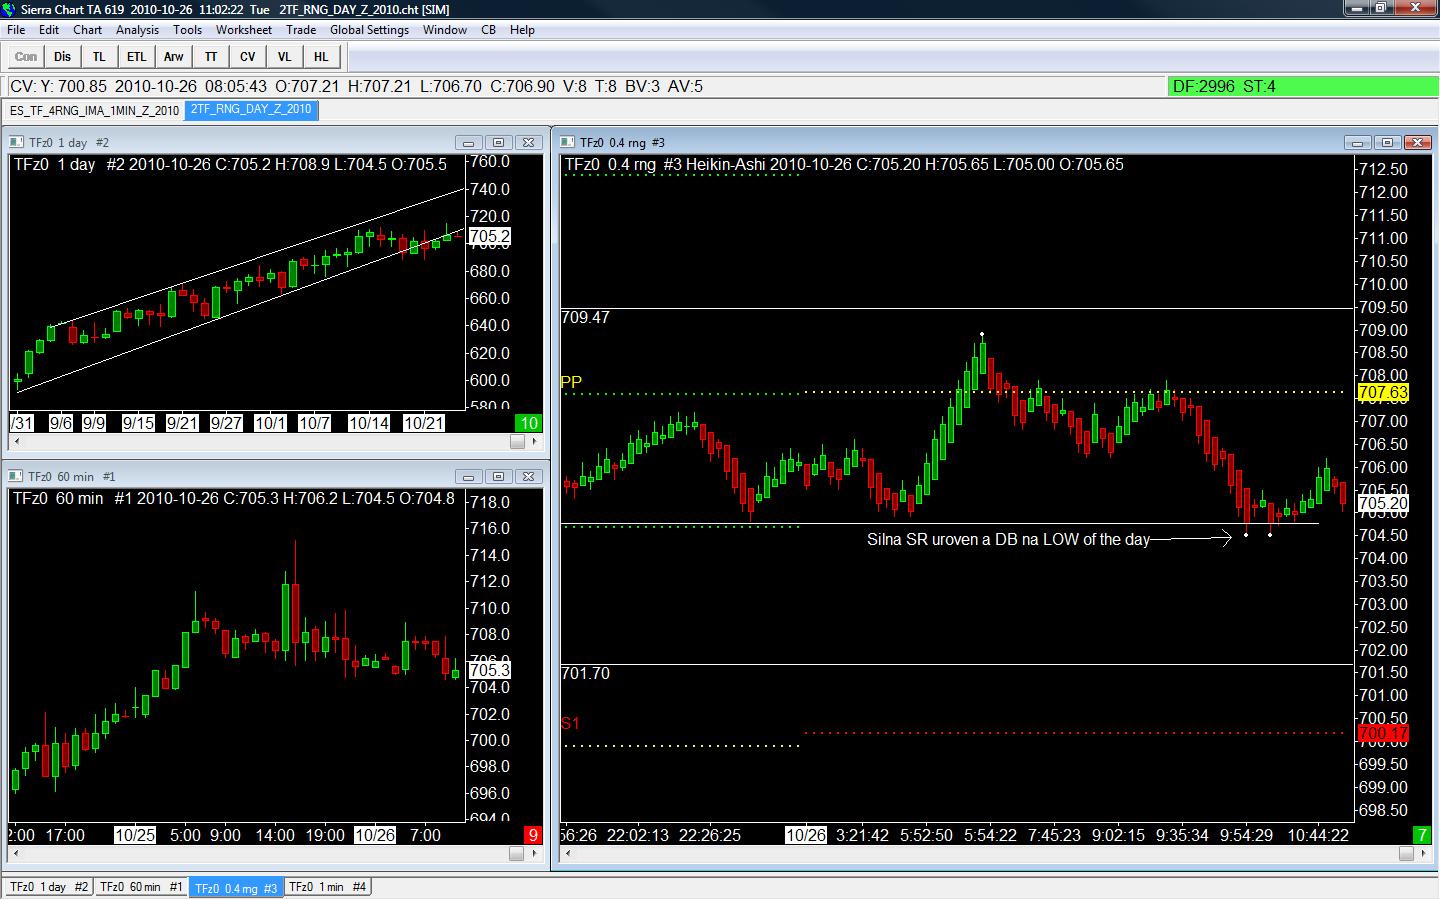This screenshot has width=1440, height=900.
Task: Switch to bottom tab TFz0 1 day #2
Action: (x=50, y=887)
